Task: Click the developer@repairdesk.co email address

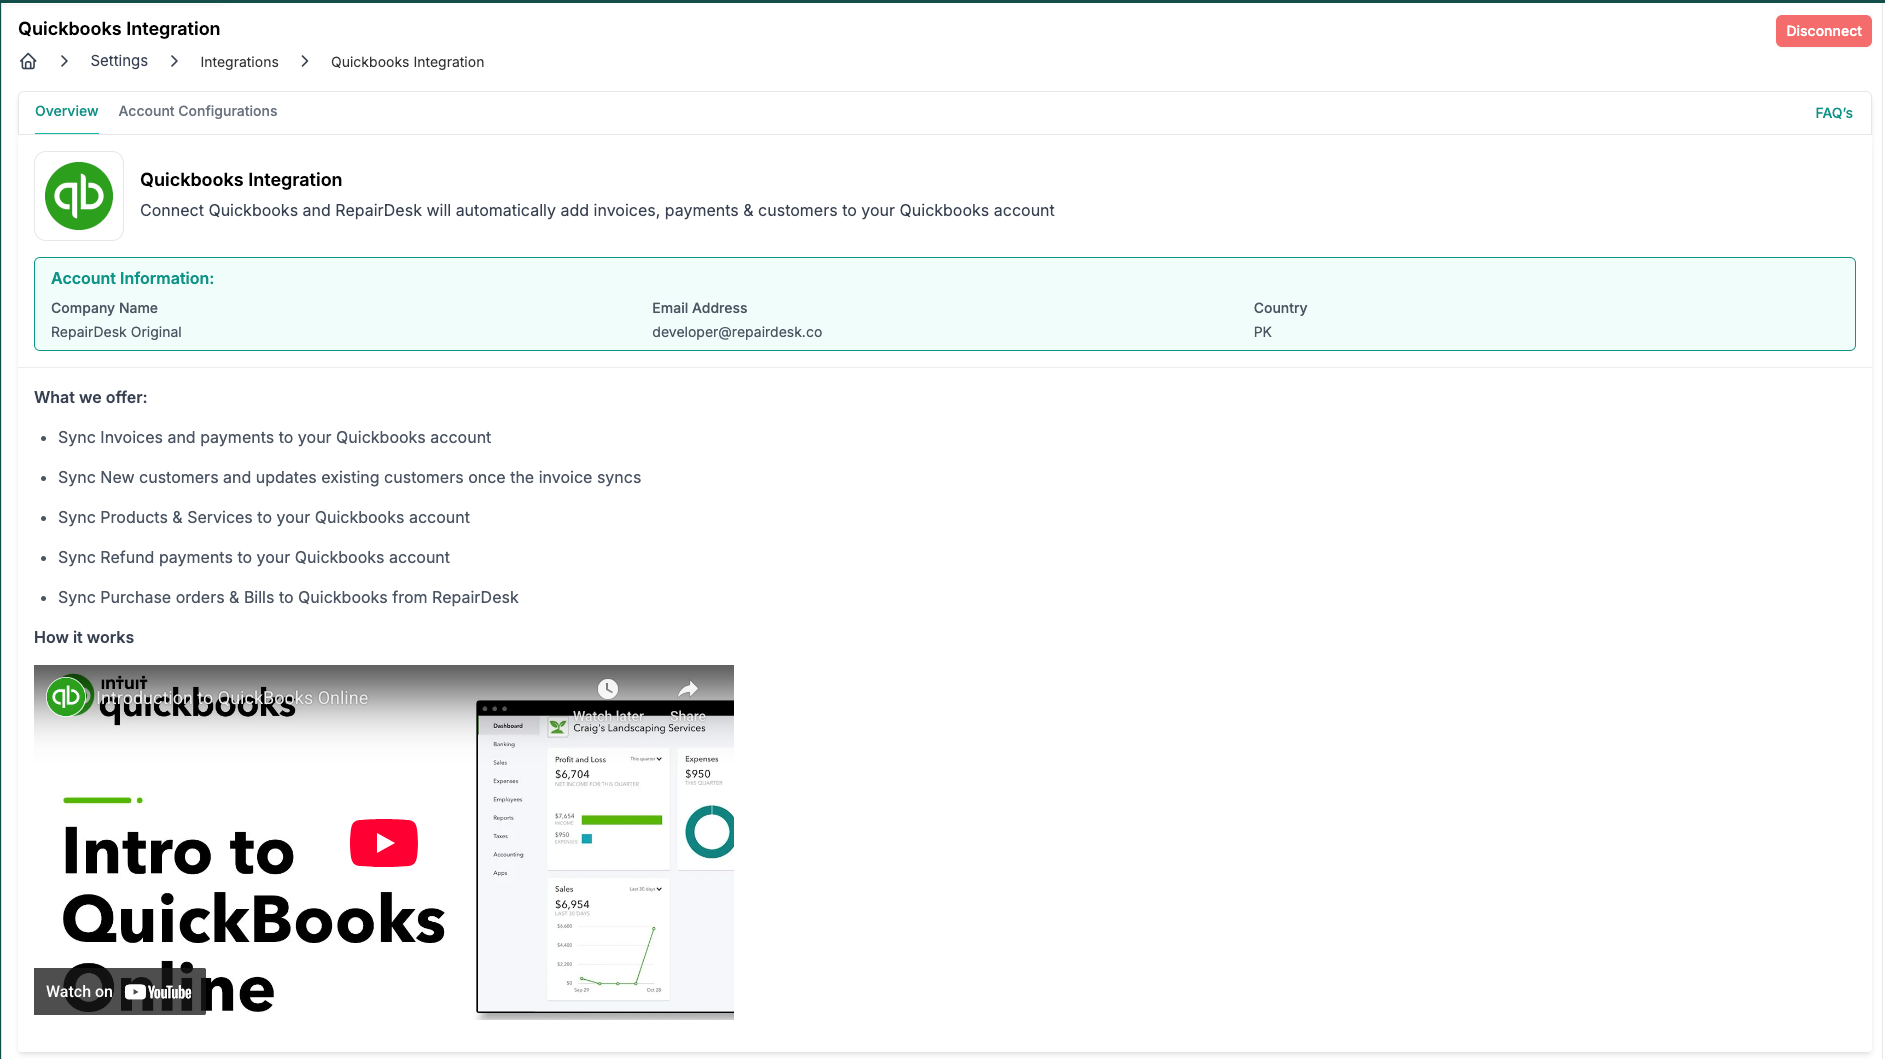Action: [x=737, y=332]
